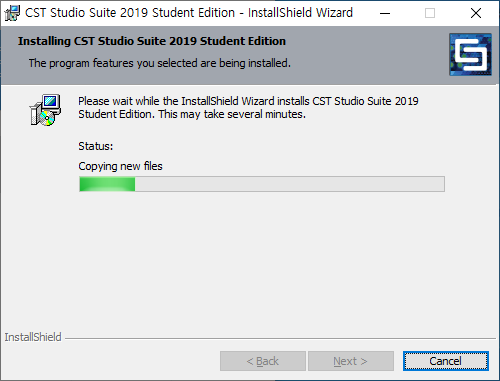Image resolution: width=500 pixels, height=381 pixels.
Task: Click the greyed-out Next button
Action: tap(351, 361)
